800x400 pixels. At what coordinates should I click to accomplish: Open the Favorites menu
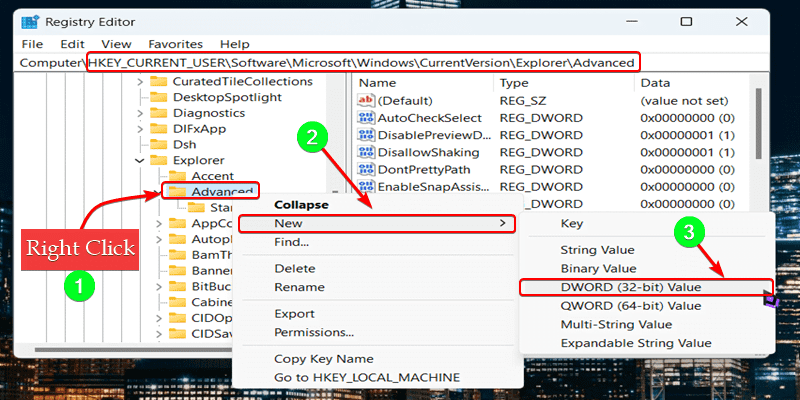coord(176,44)
